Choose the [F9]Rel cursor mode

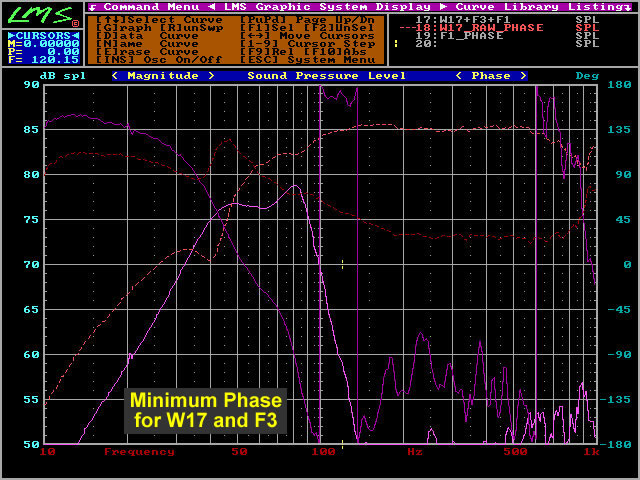click(268, 52)
